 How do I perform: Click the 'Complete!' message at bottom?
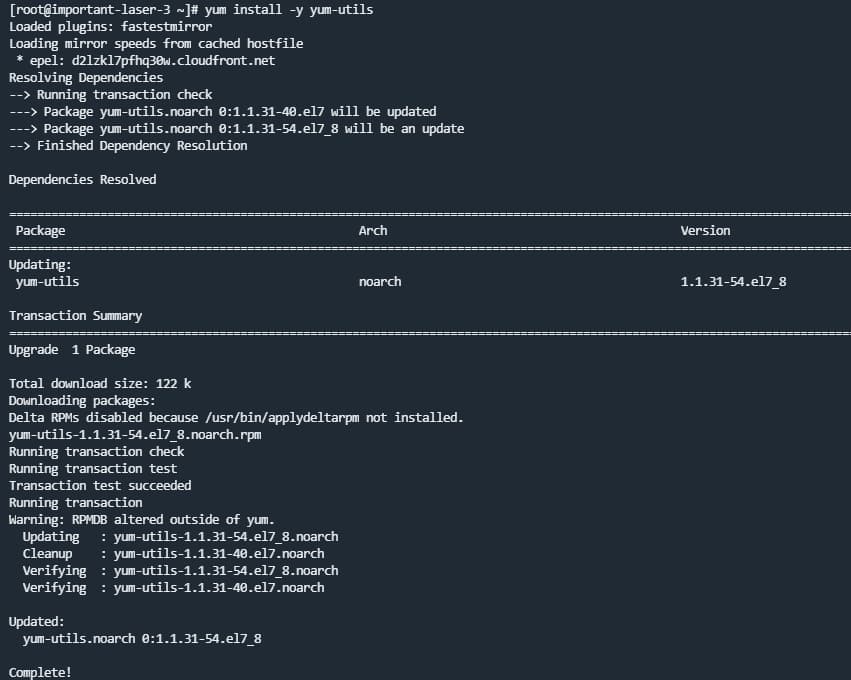pos(40,672)
